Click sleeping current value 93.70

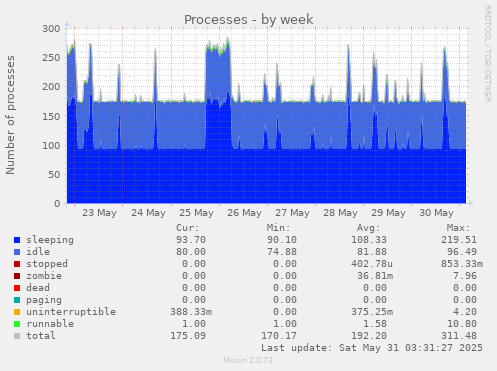(x=191, y=240)
